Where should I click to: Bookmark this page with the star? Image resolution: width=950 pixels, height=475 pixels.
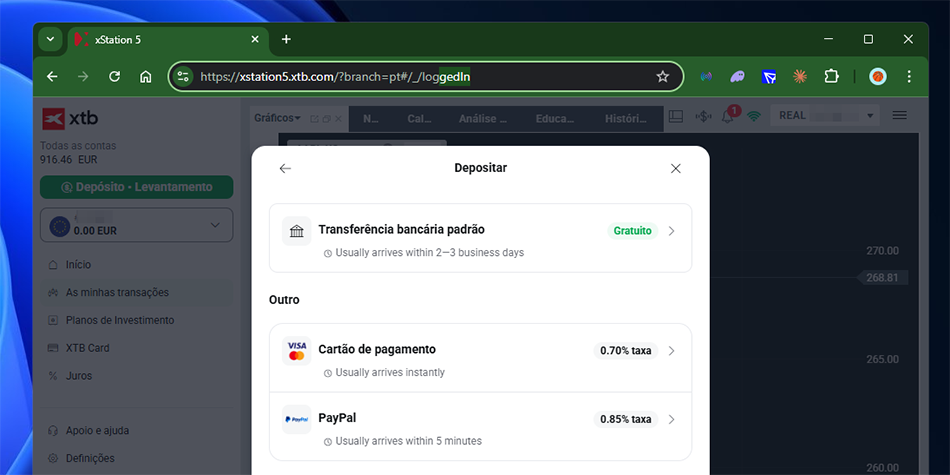pos(663,76)
